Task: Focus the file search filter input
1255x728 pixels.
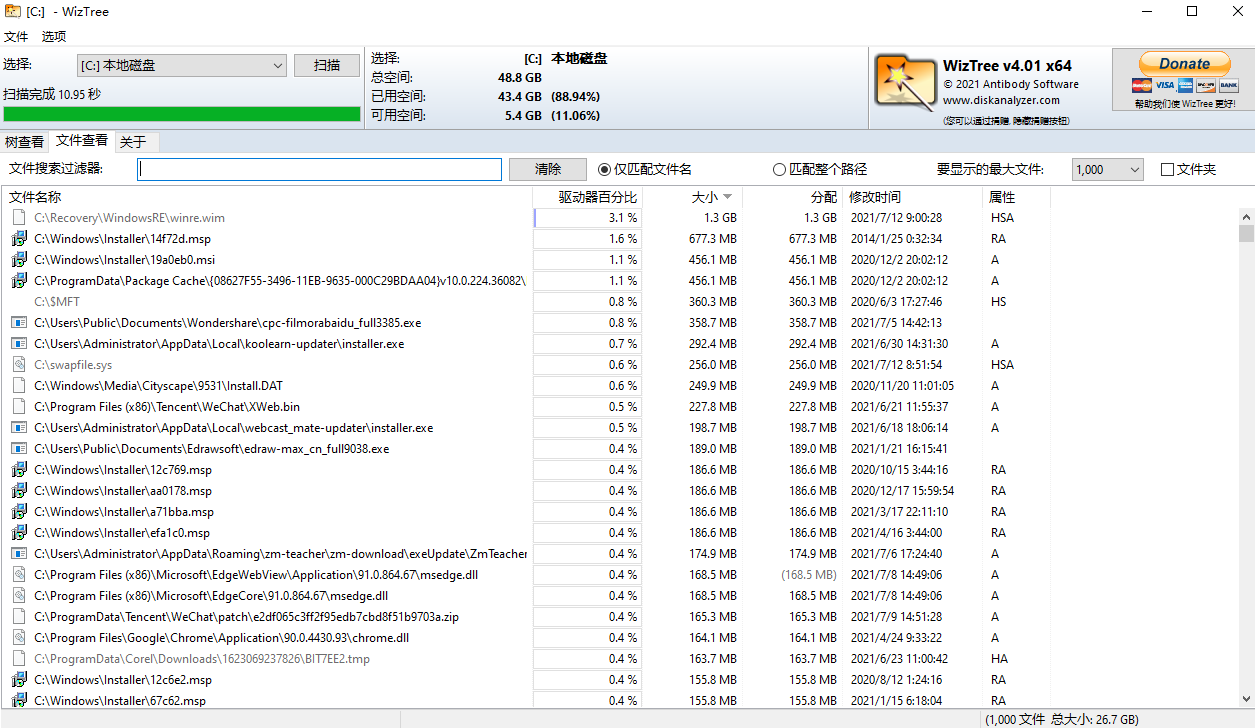Action: pyautogui.click(x=319, y=170)
